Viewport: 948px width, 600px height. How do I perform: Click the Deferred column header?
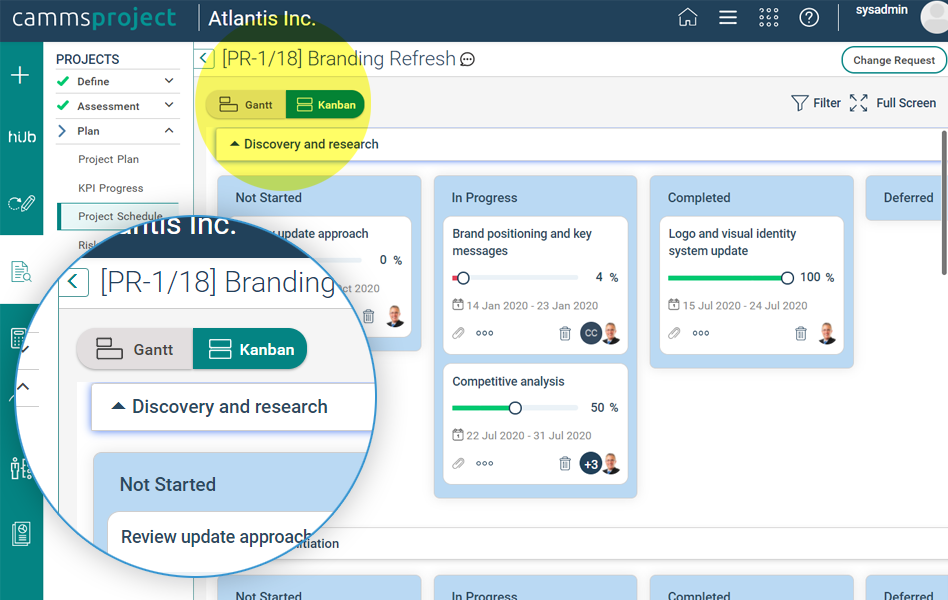(908, 198)
